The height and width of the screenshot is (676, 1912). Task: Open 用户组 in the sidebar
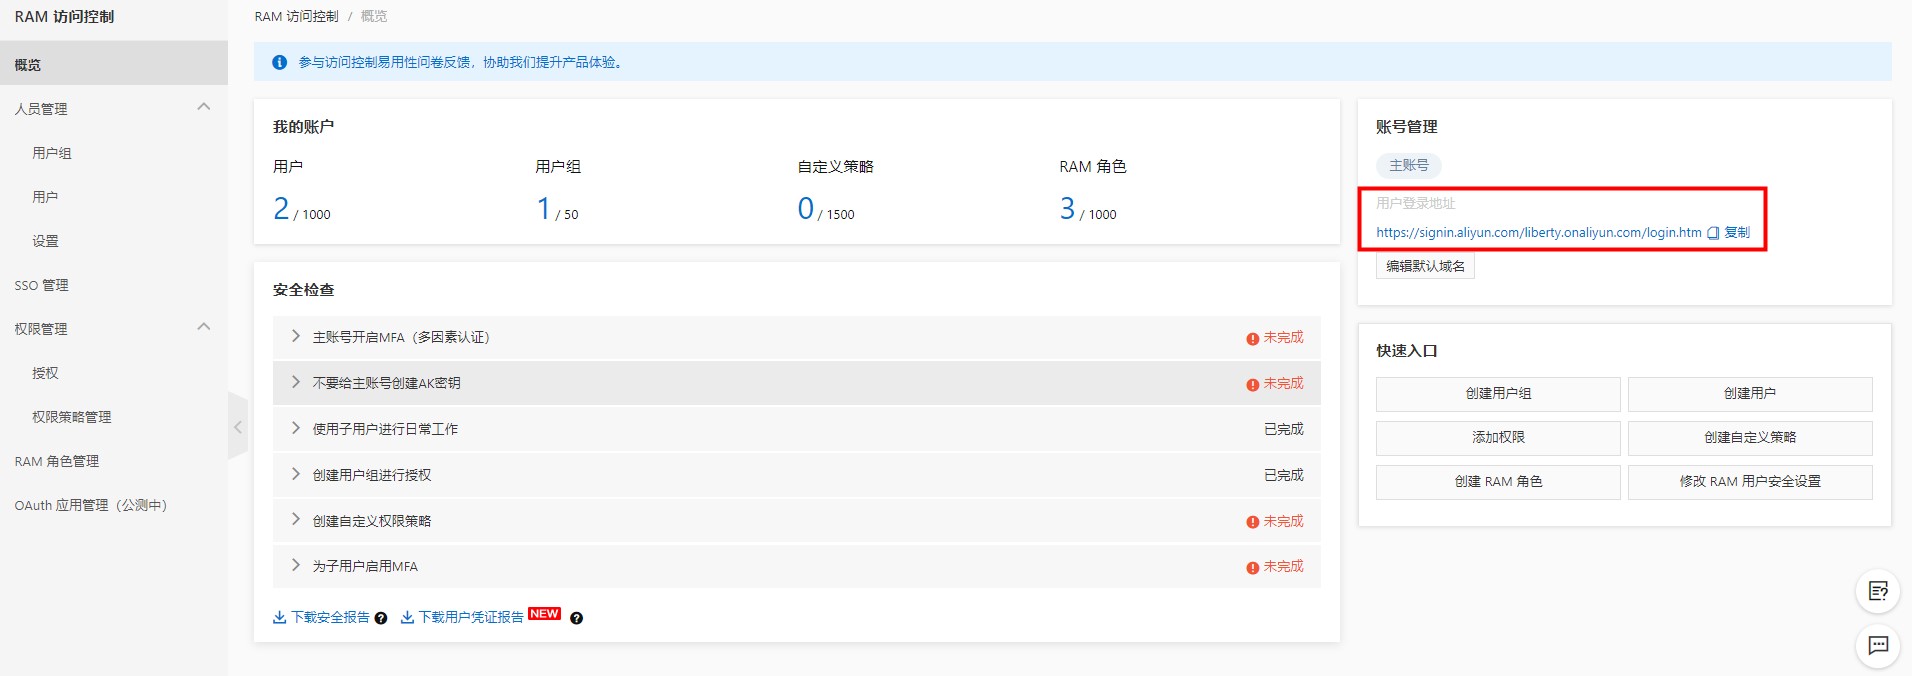tap(52, 153)
